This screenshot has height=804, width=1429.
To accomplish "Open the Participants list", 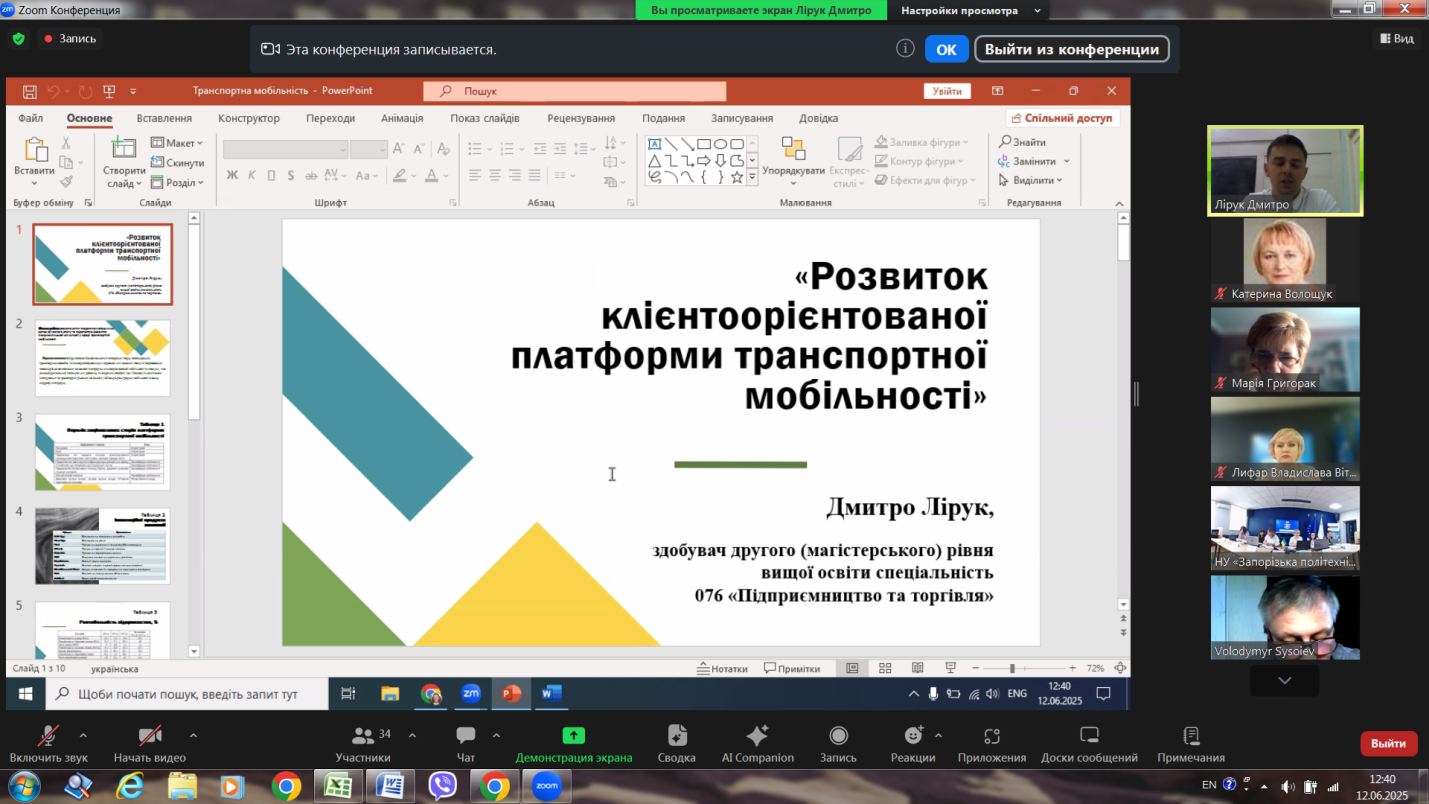I will (x=363, y=737).
